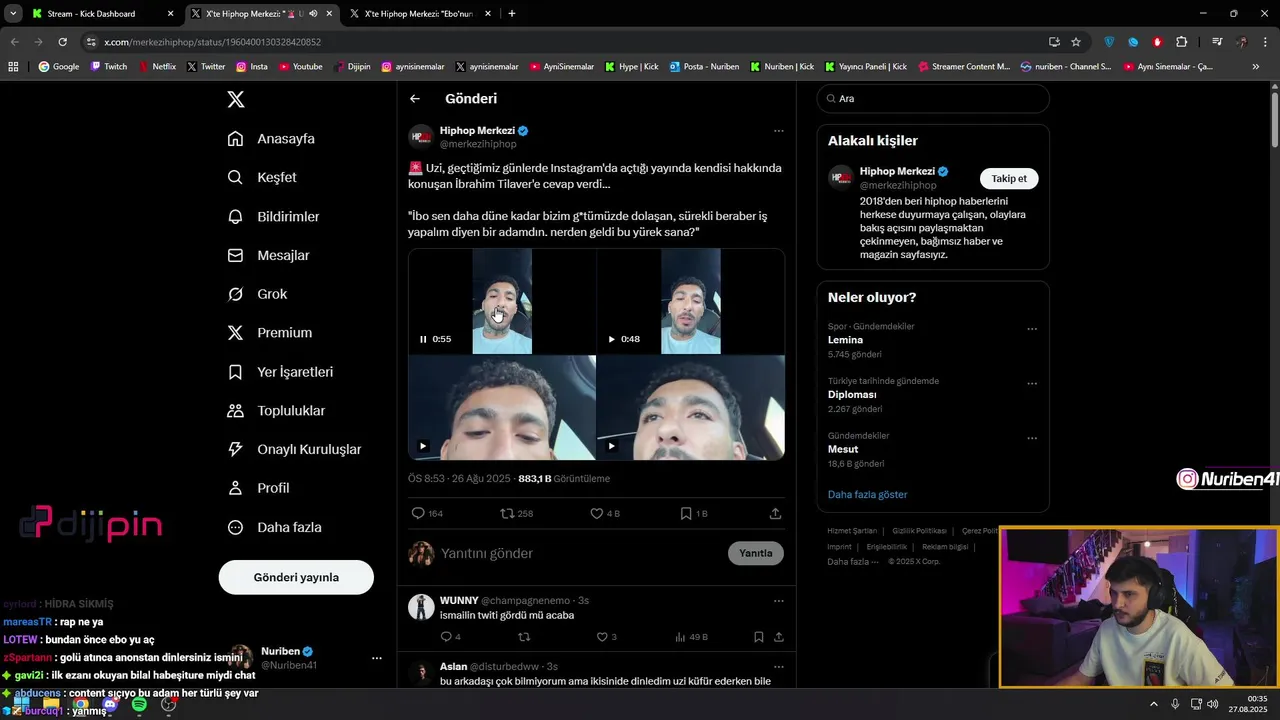Repost WUNNY's comment

point(524,637)
